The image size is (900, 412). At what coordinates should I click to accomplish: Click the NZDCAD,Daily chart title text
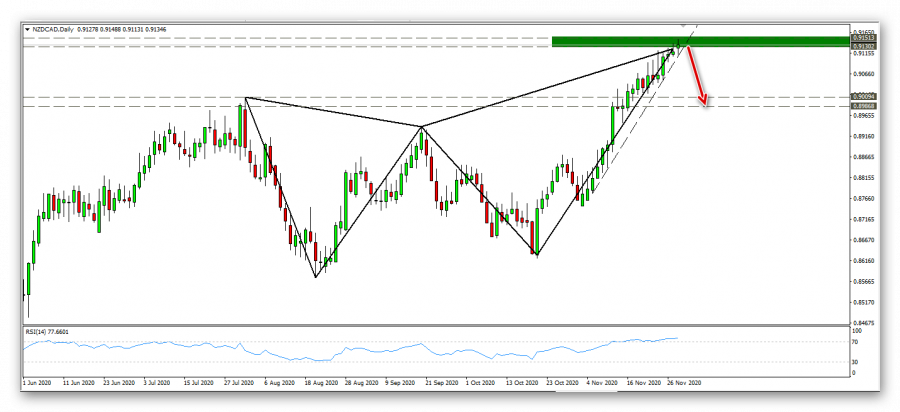click(54, 31)
